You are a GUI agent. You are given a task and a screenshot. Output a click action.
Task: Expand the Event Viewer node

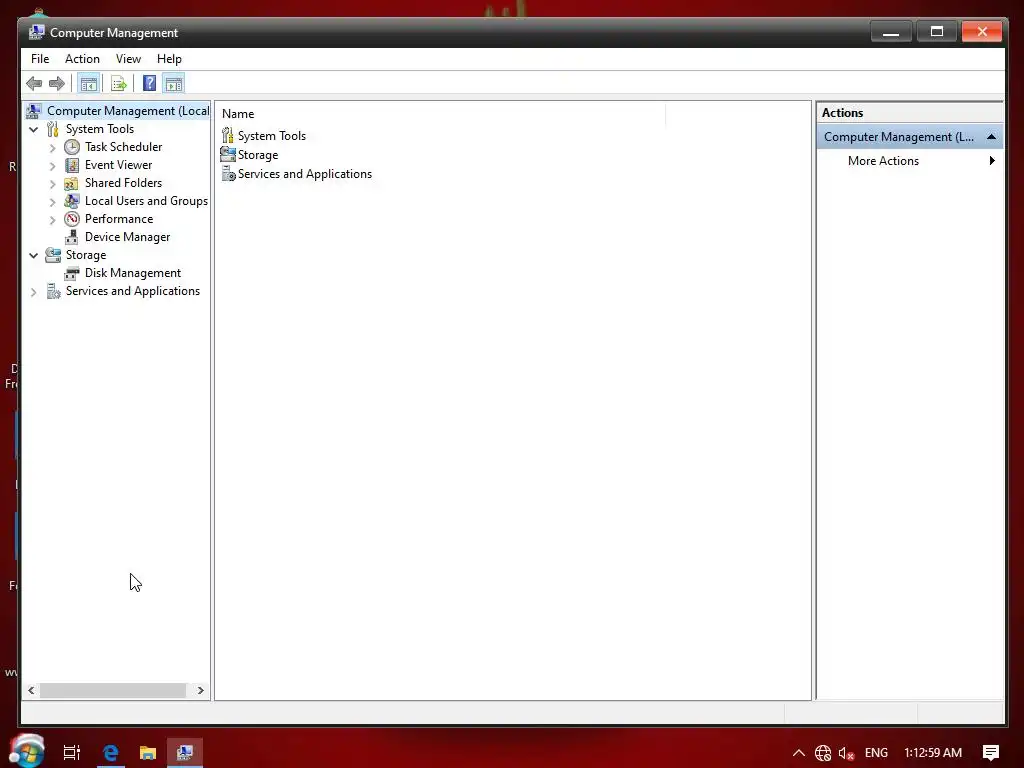coord(53,166)
